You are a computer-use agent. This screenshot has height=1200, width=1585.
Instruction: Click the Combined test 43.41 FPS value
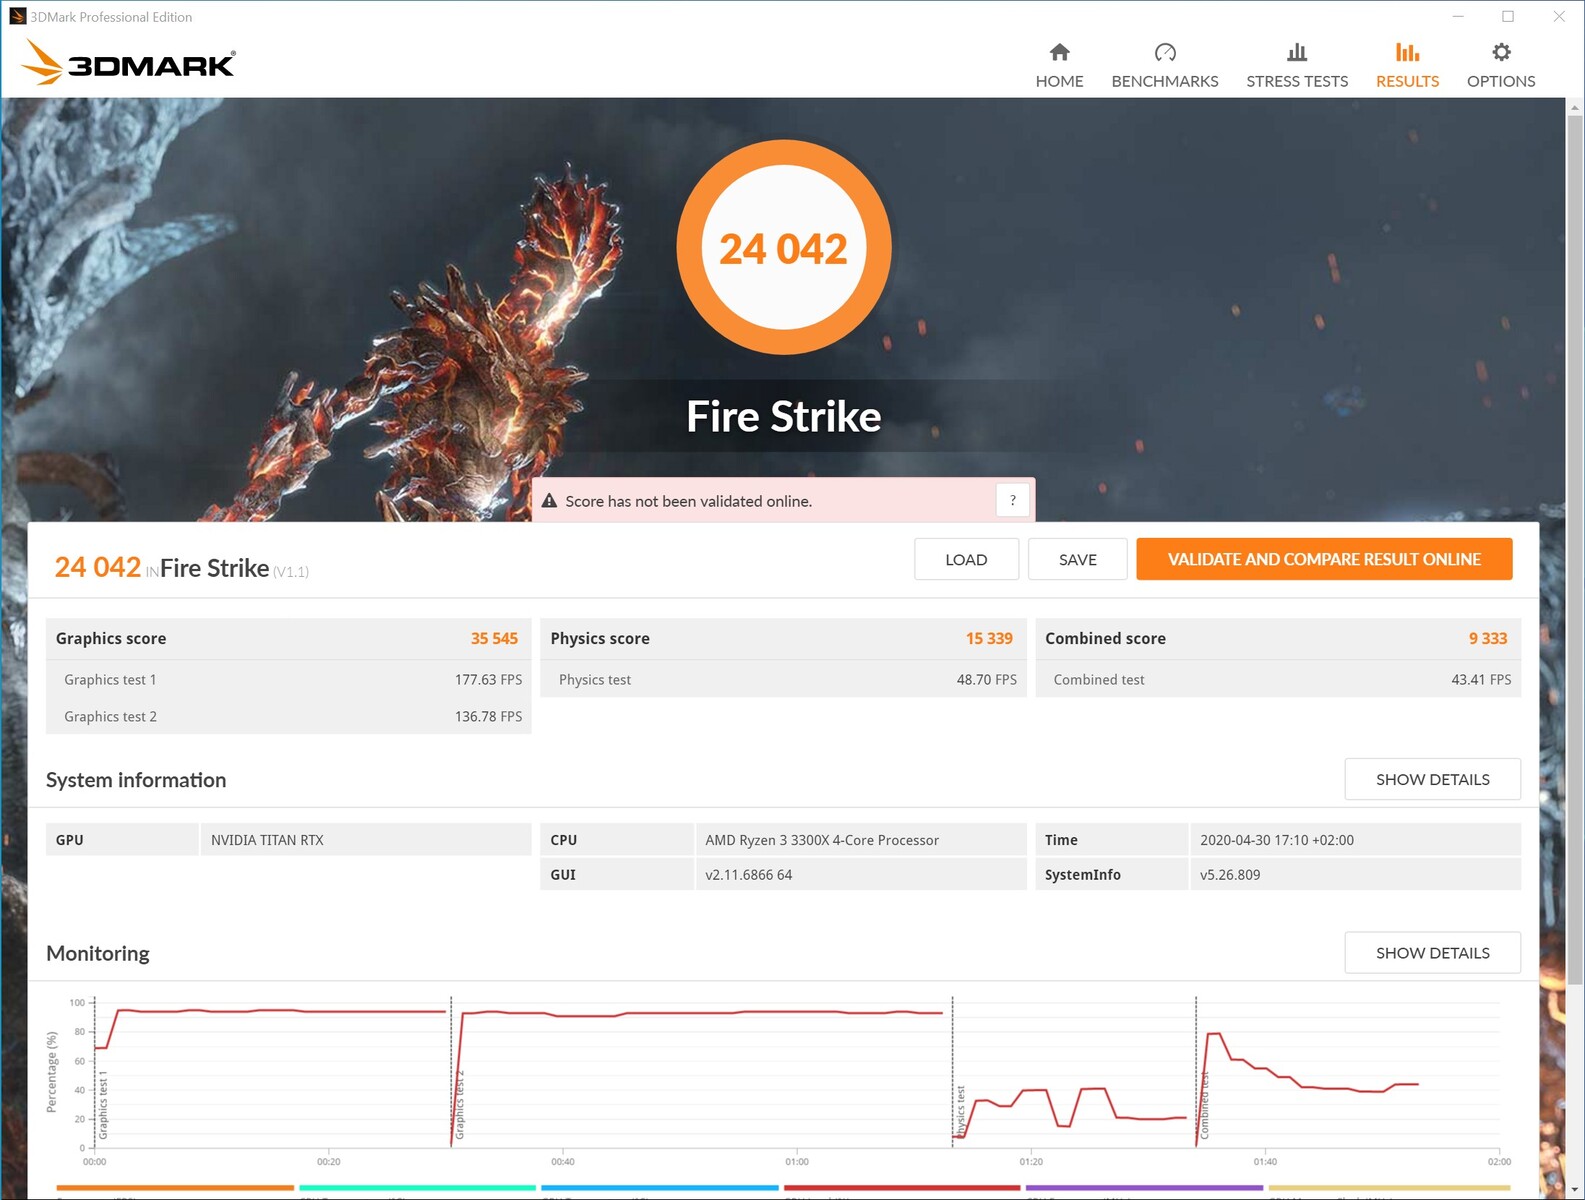[x=1481, y=680]
